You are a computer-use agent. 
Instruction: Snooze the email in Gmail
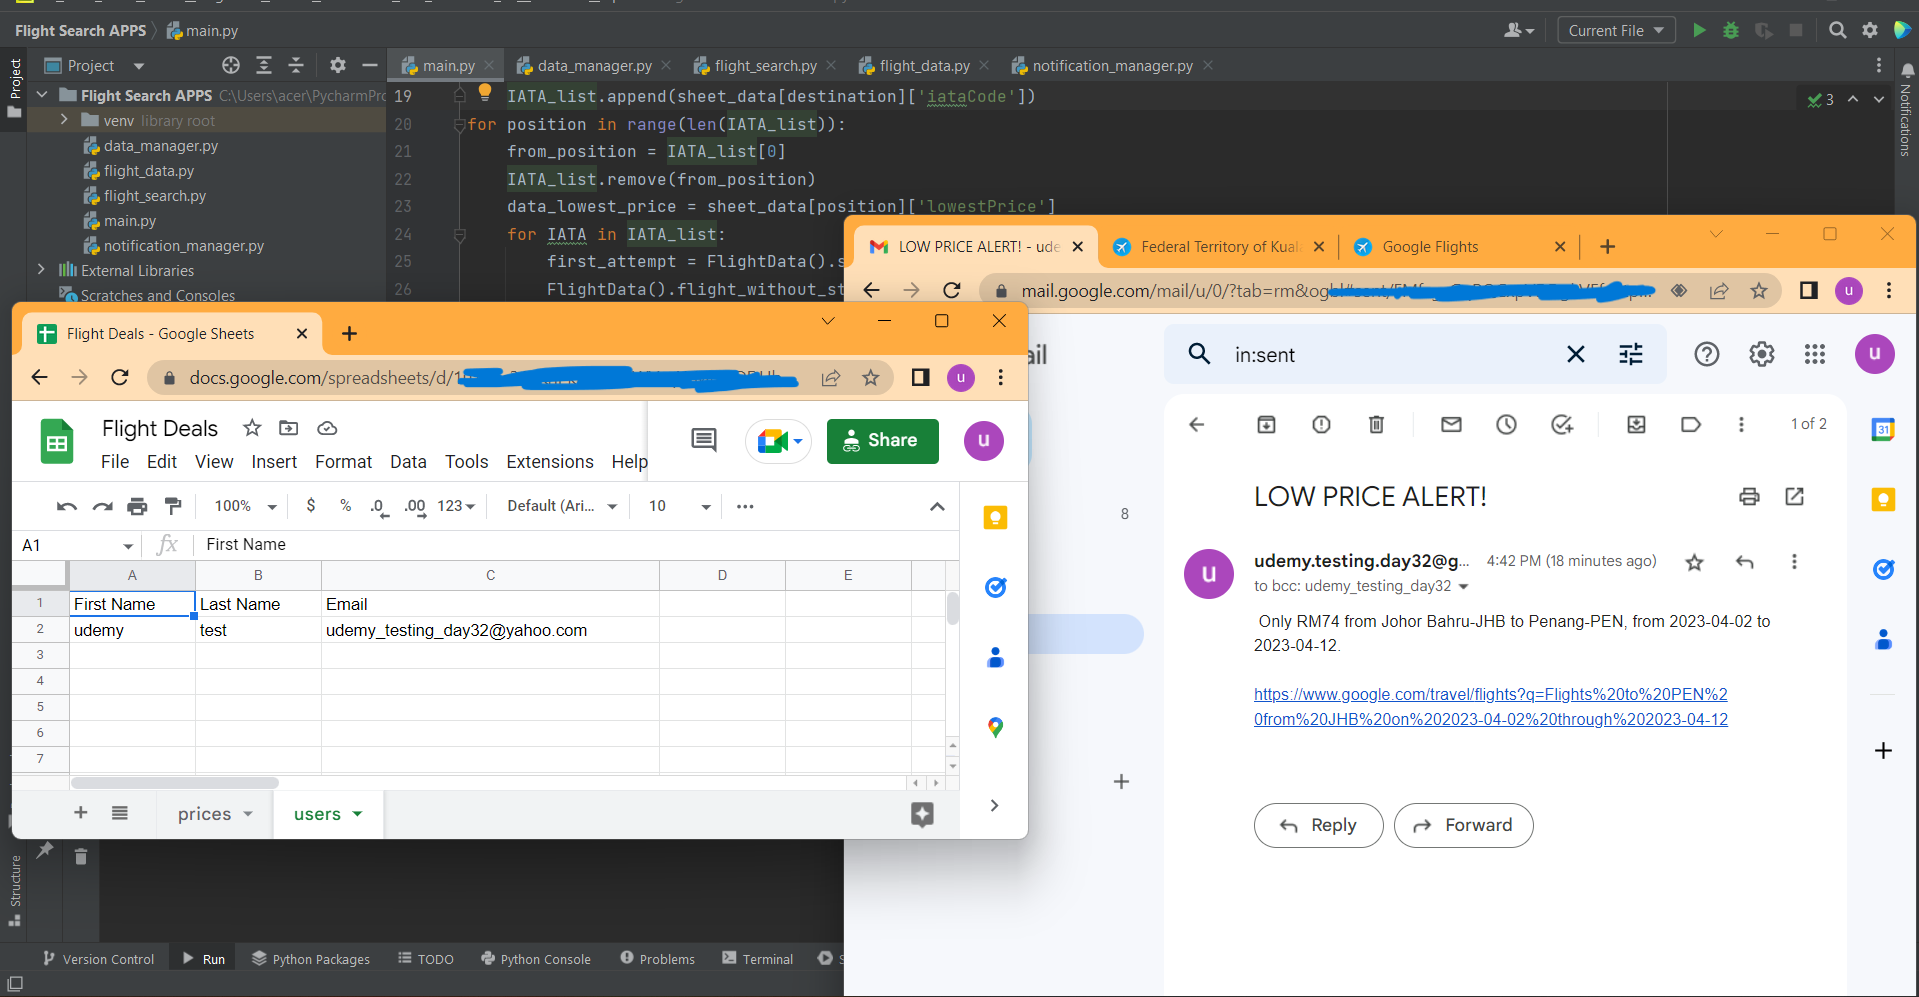1506,425
